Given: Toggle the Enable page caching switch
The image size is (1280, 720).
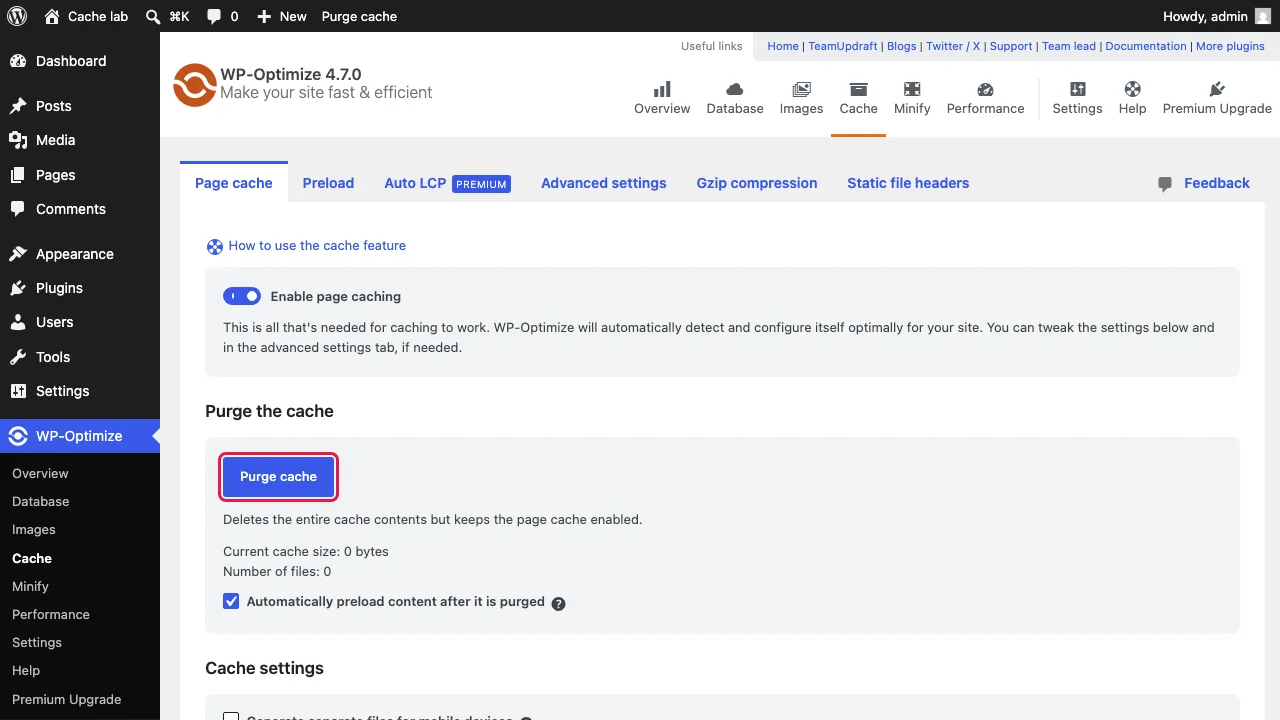Looking at the screenshot, I should (x=242, y=296).
